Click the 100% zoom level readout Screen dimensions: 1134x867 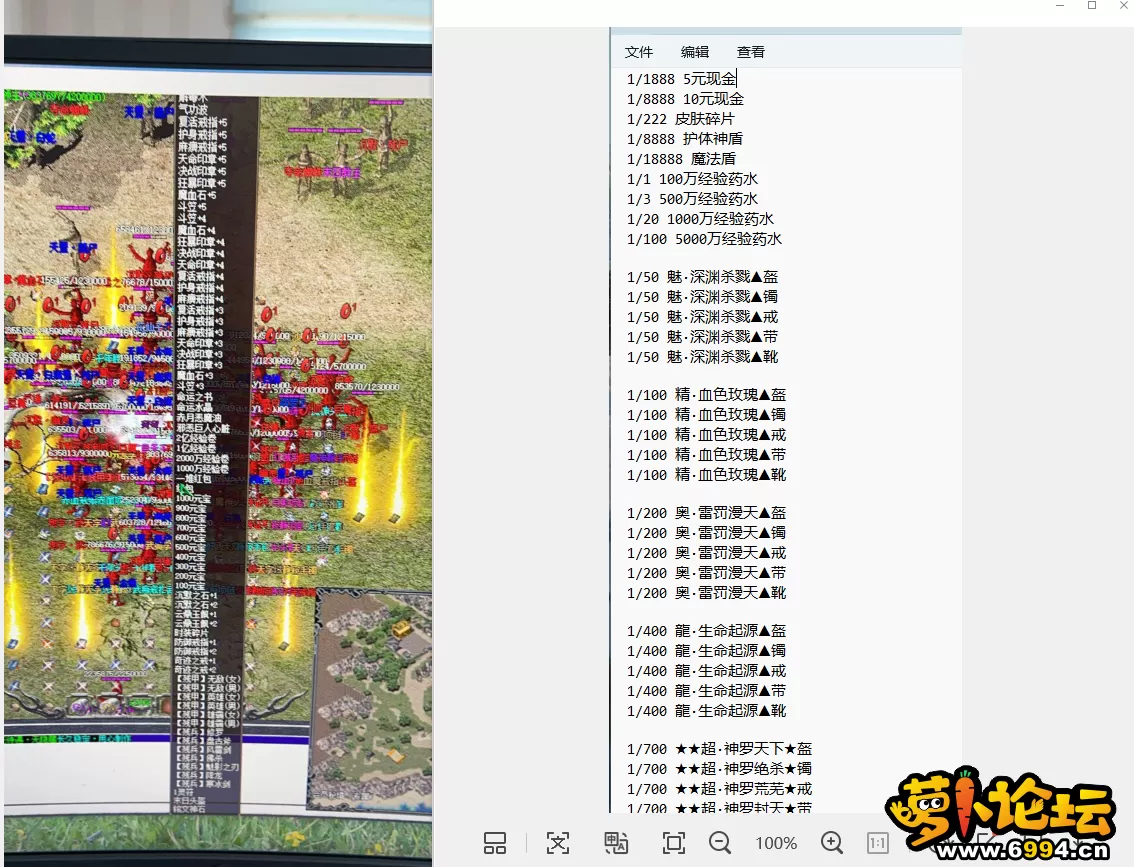click(776, 843)
